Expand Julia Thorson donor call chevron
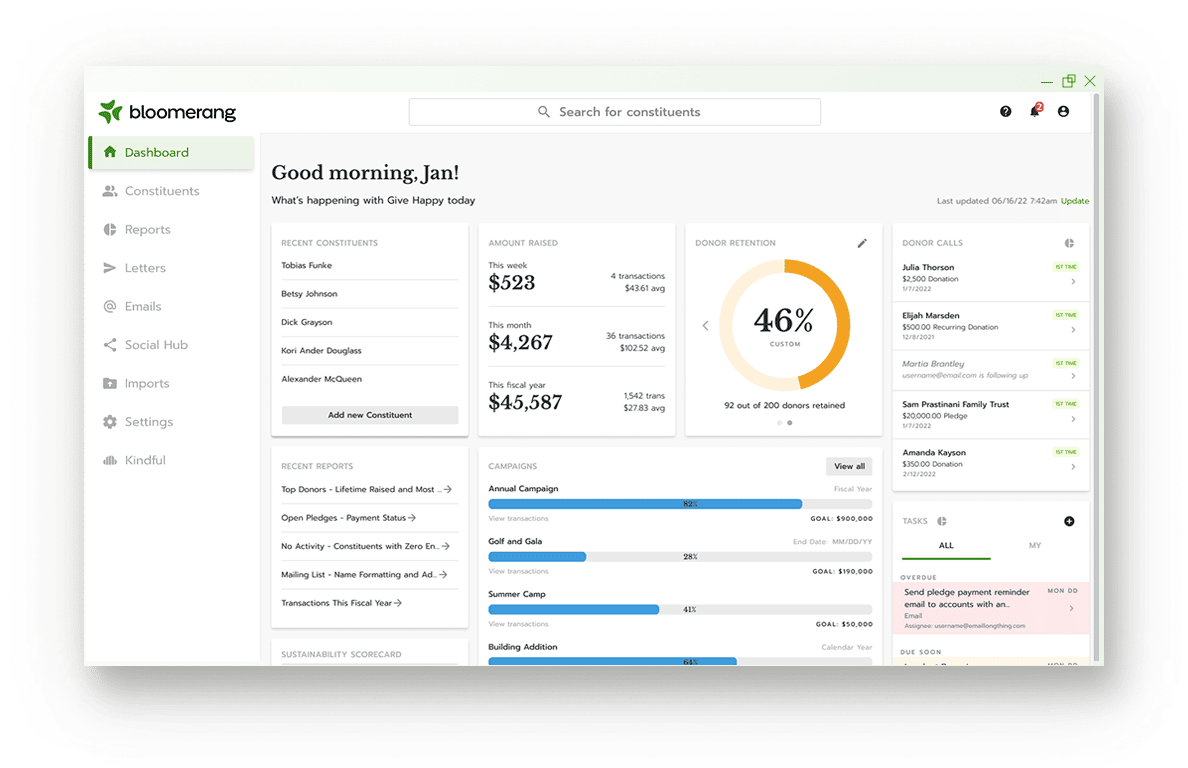The width and height of the screenshot is (1188, 768). [x=1073, y=282]
